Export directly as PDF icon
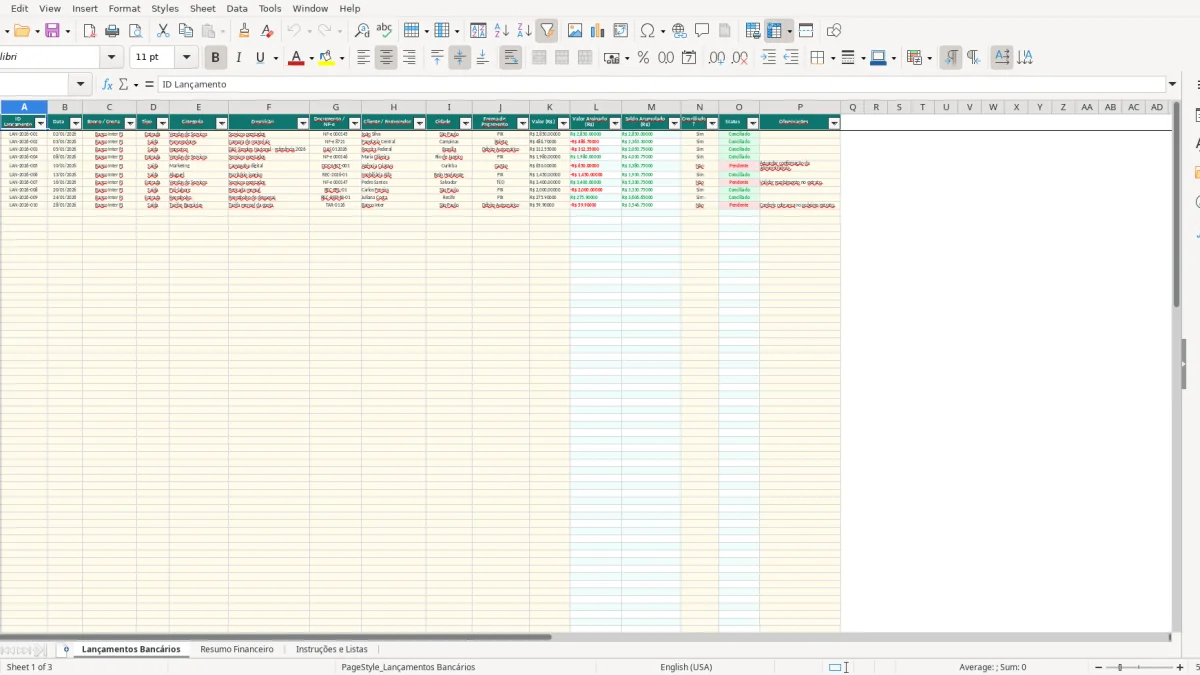 (x=89, y=31)
